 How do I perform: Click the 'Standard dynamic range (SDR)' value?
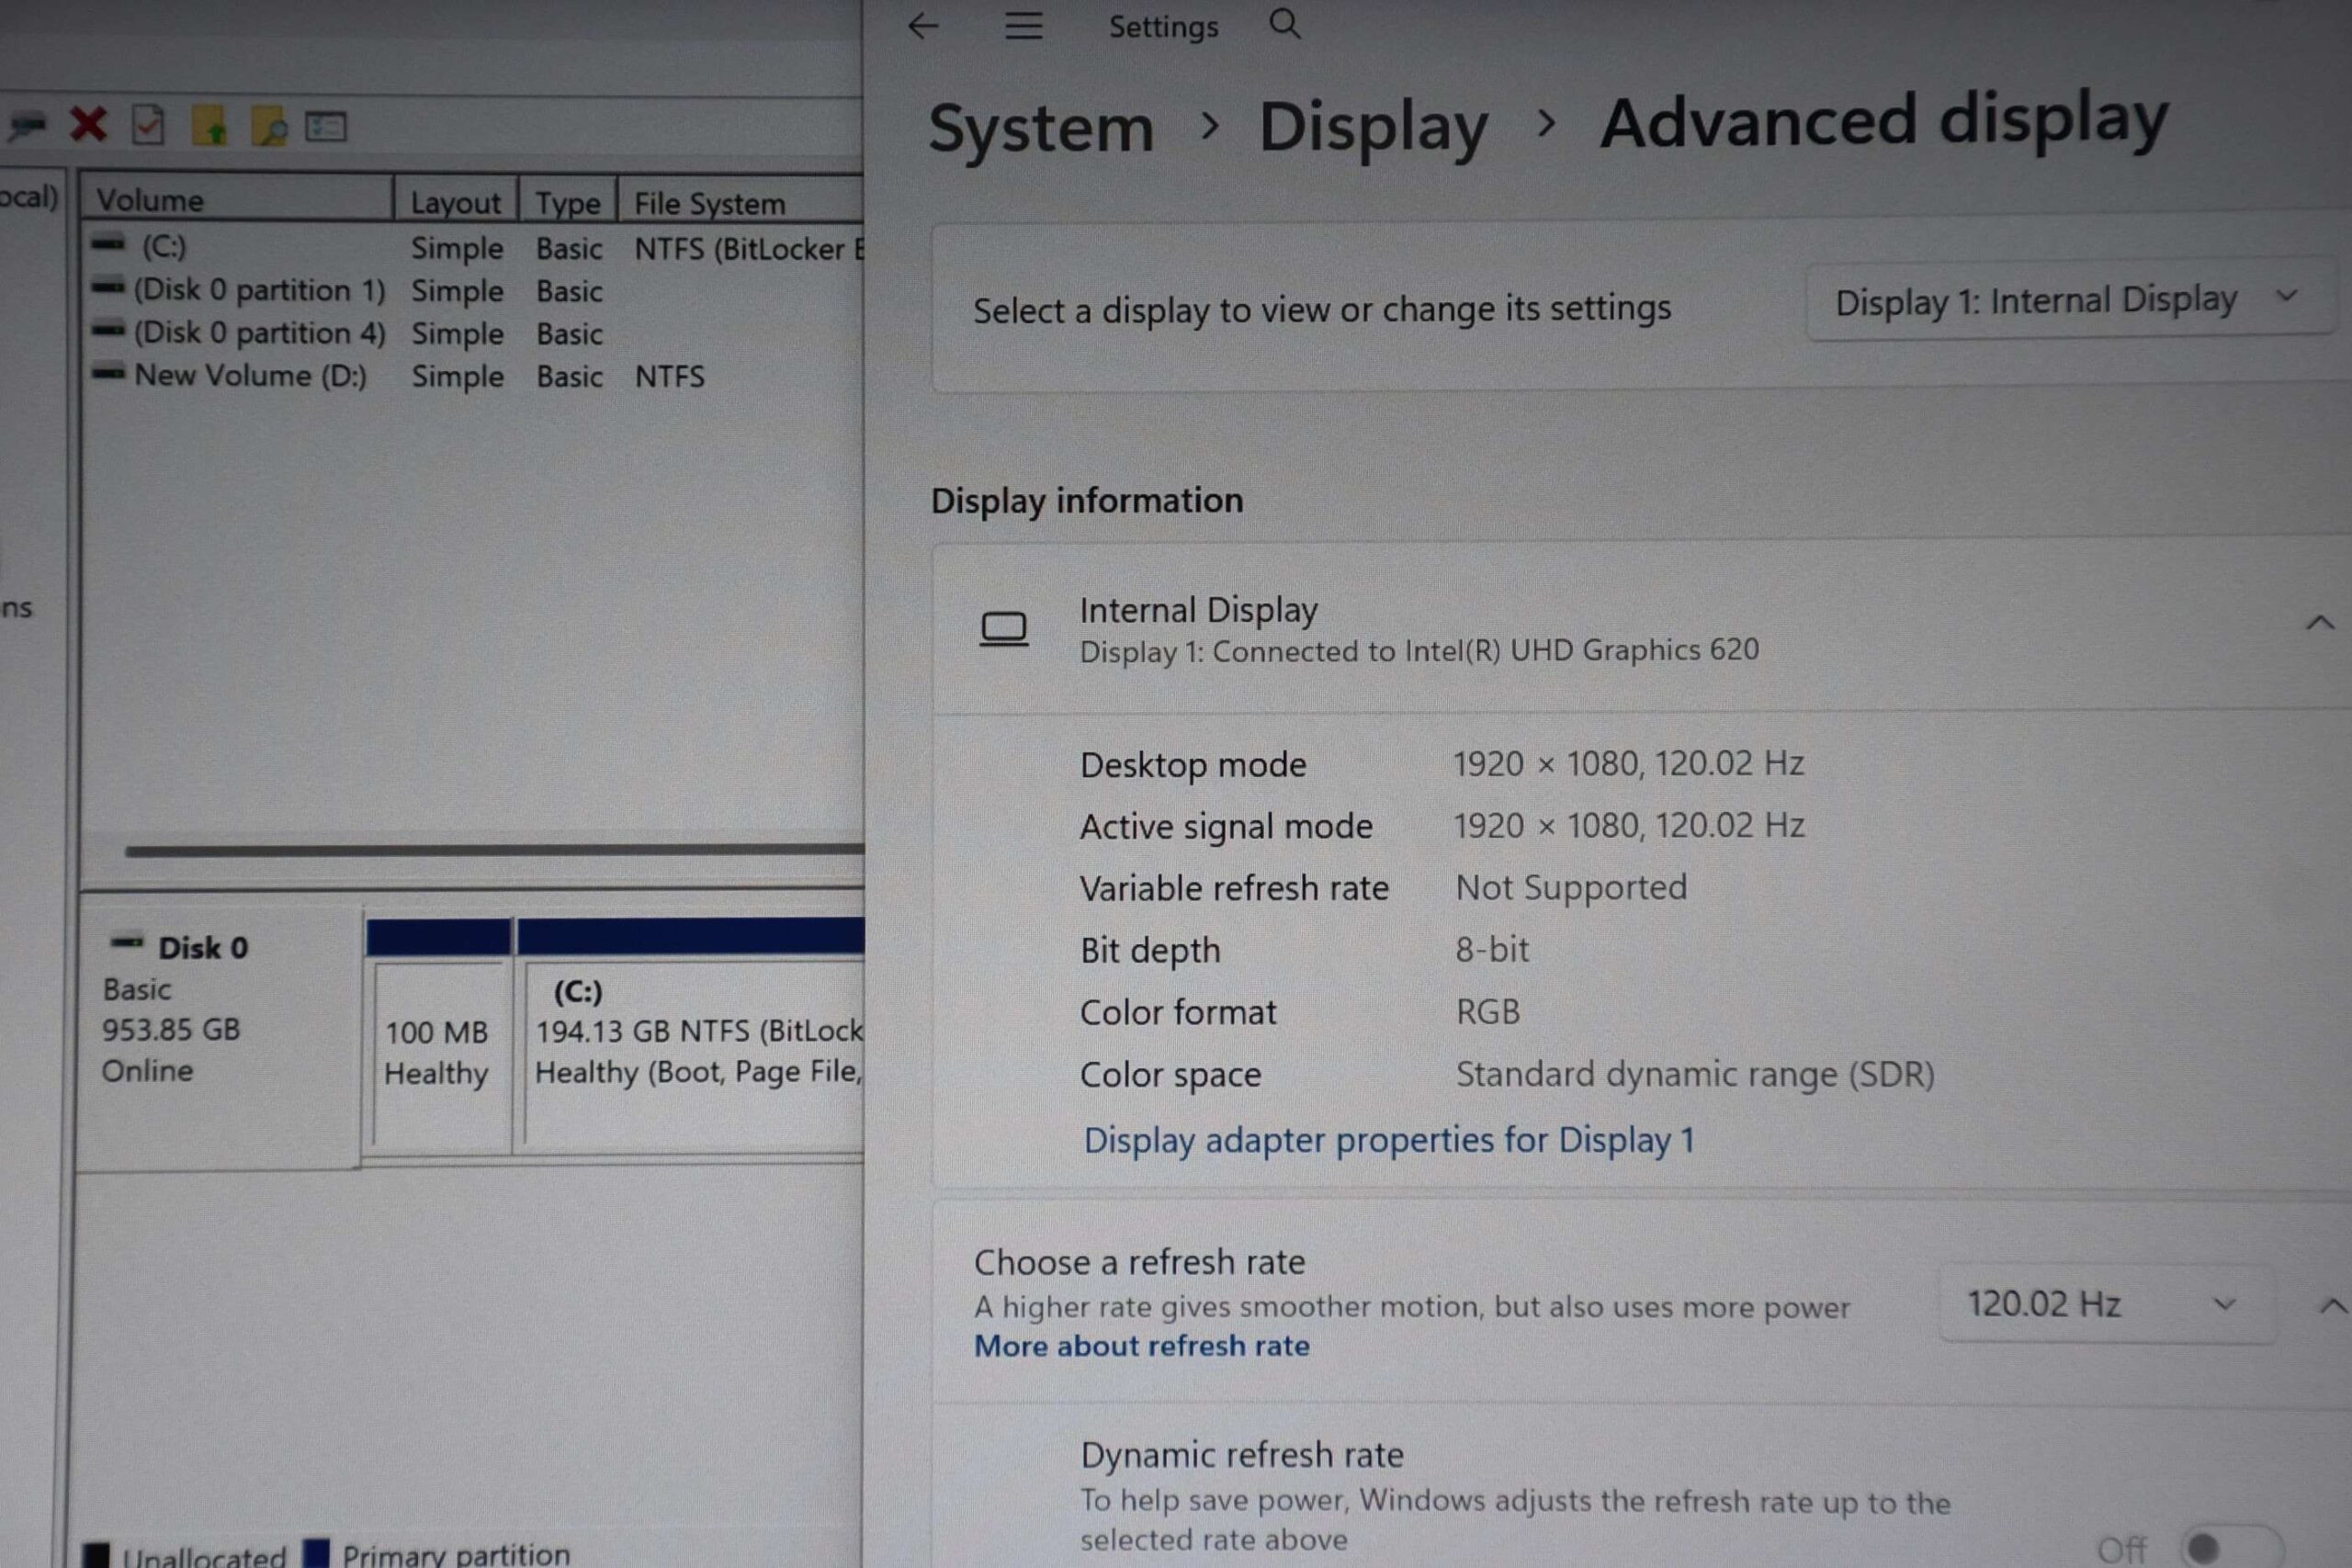click(1695, 1074)
